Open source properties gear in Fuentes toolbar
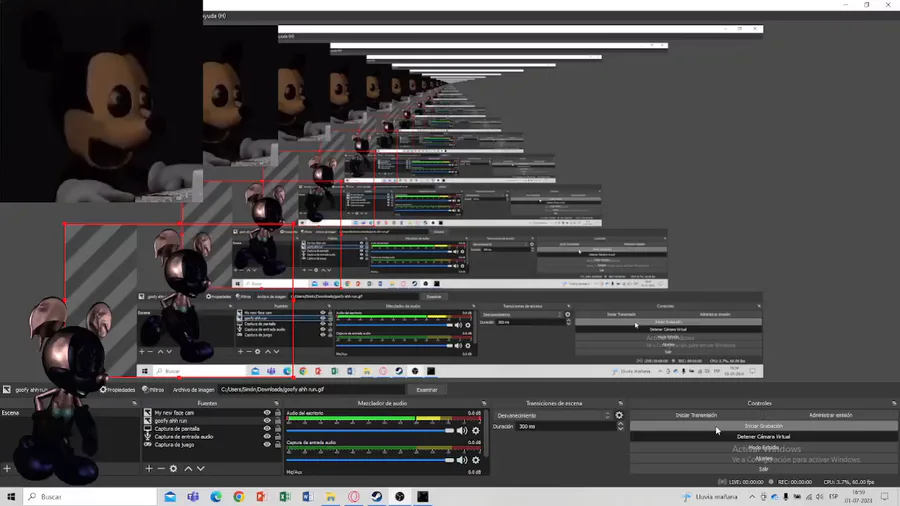Screen dimensions: 900x506 (x=173, y=469)
